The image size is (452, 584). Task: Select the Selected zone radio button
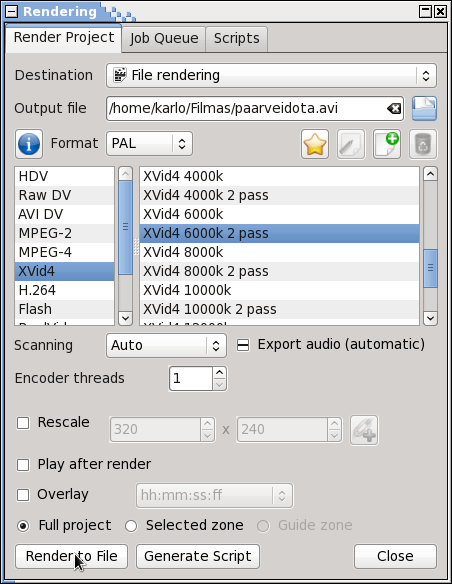[131, 526]
